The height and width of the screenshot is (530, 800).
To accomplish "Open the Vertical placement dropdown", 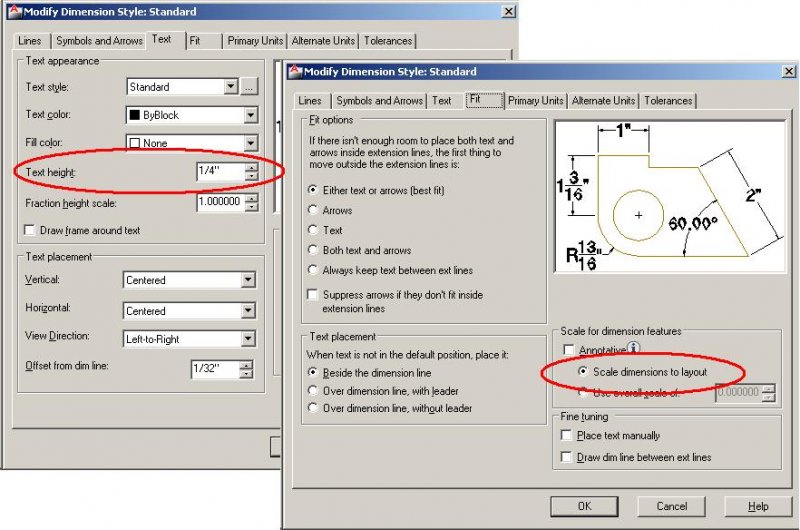I will (248, 280).
